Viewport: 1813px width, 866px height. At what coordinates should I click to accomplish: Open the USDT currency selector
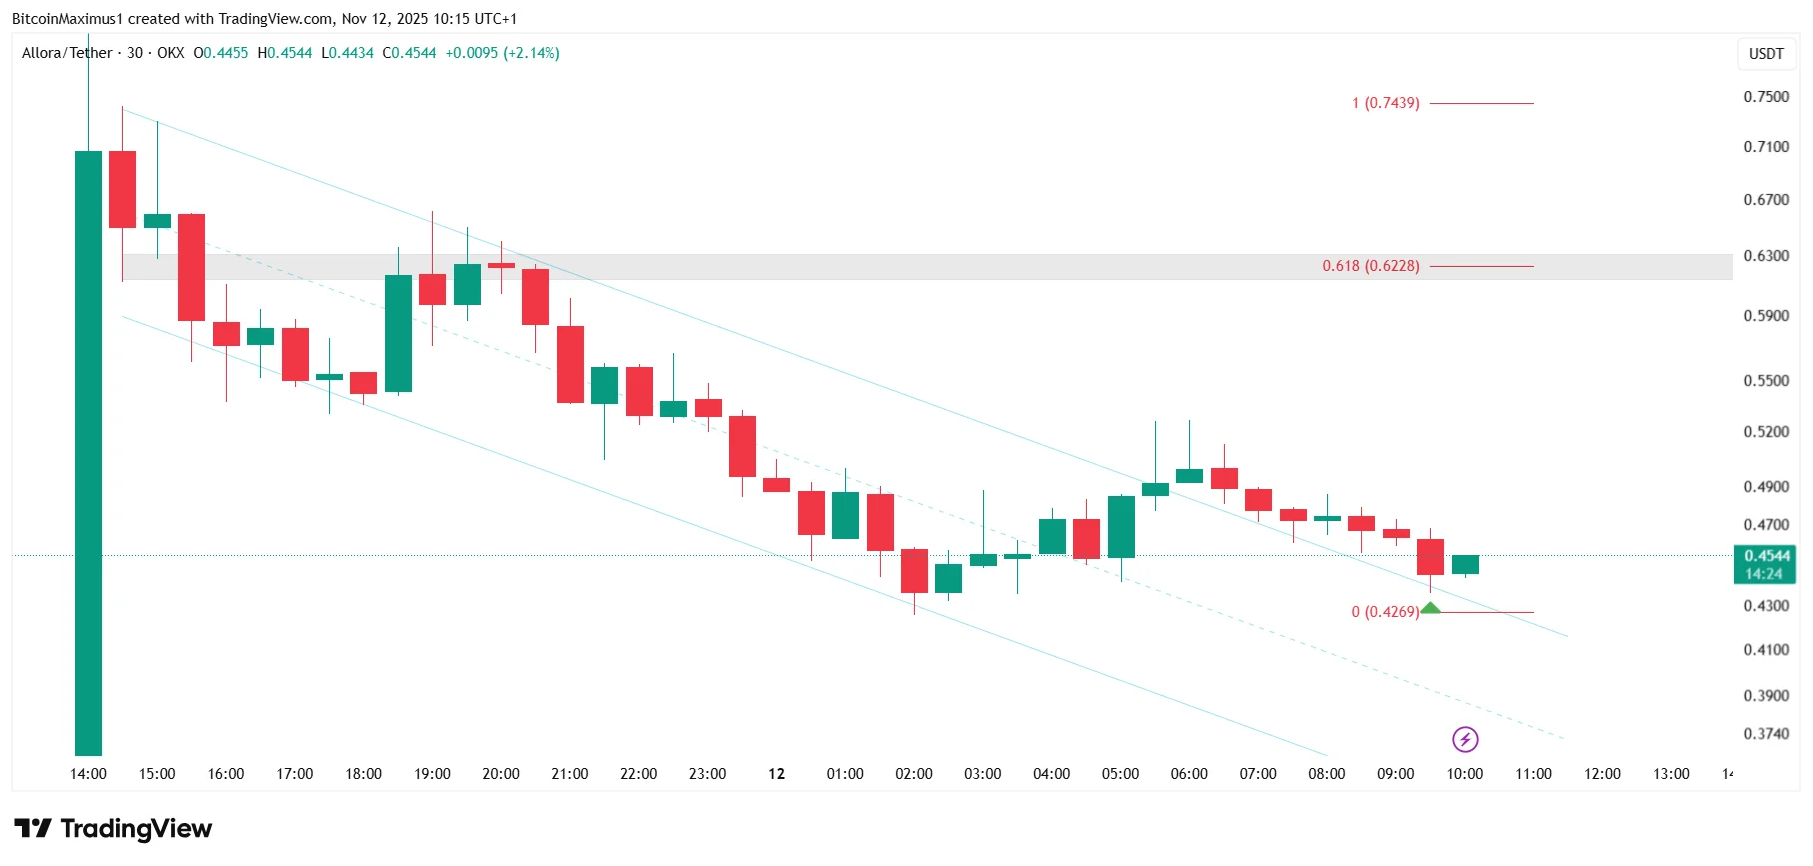[x=1765, y=54]
